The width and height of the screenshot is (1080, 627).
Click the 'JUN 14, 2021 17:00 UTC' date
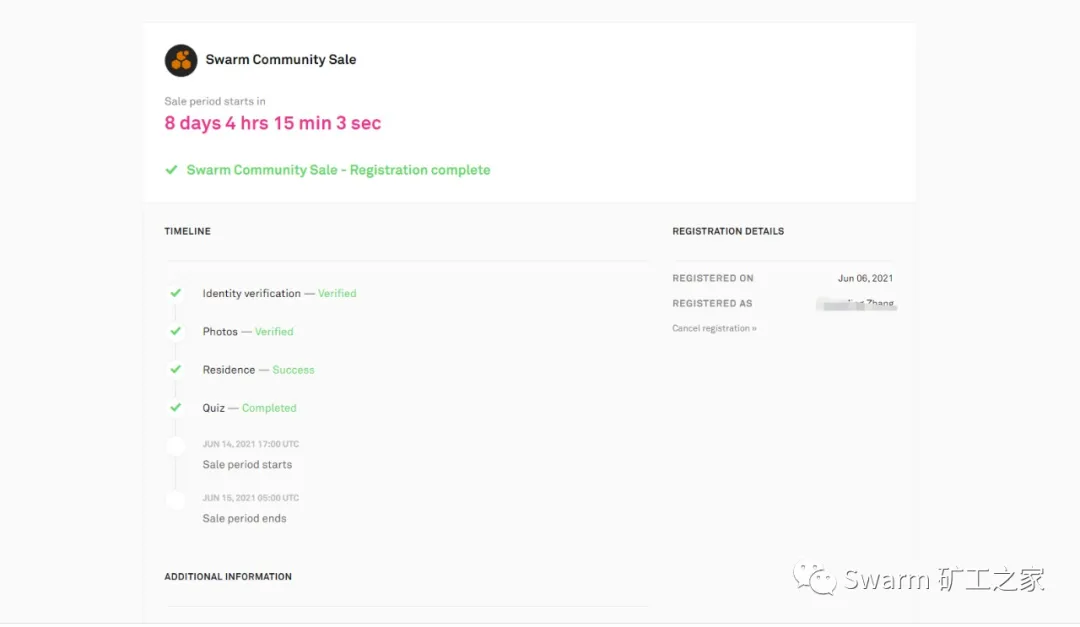[251, 444]
